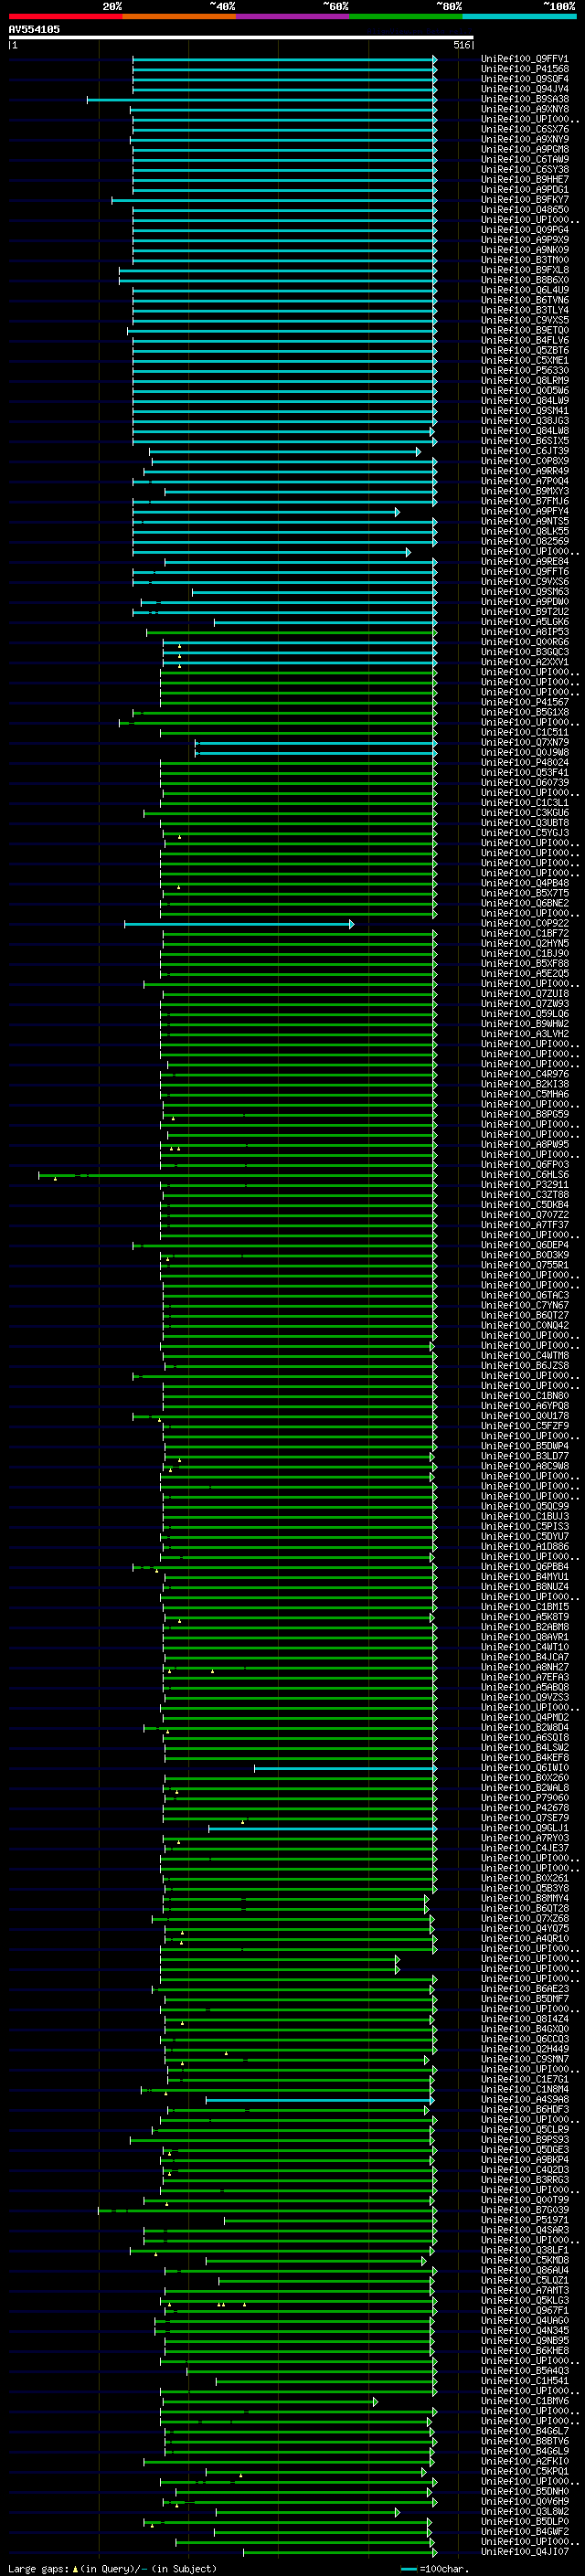Click the =100char. scale legend
The width and height of the screenshot is (585, 2576).
[433, 2568]
